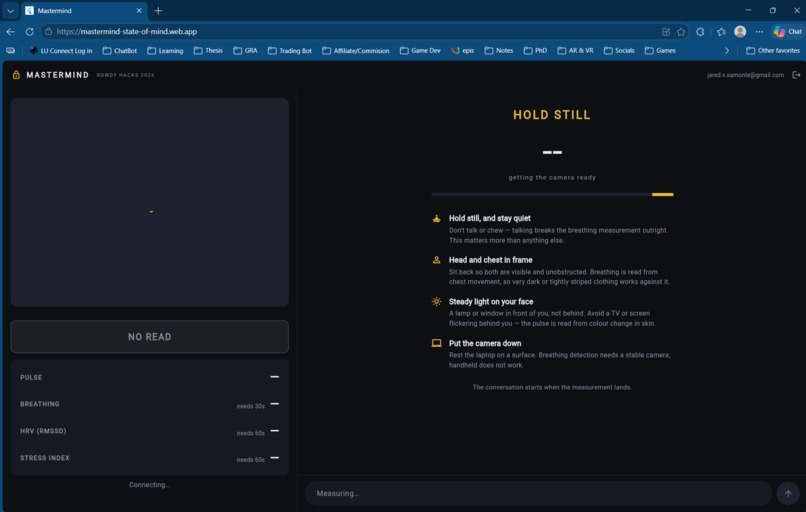Close the Mastermind tab
Image resolution: width=806 pixels, height=512 pixels.
[139, 10]
